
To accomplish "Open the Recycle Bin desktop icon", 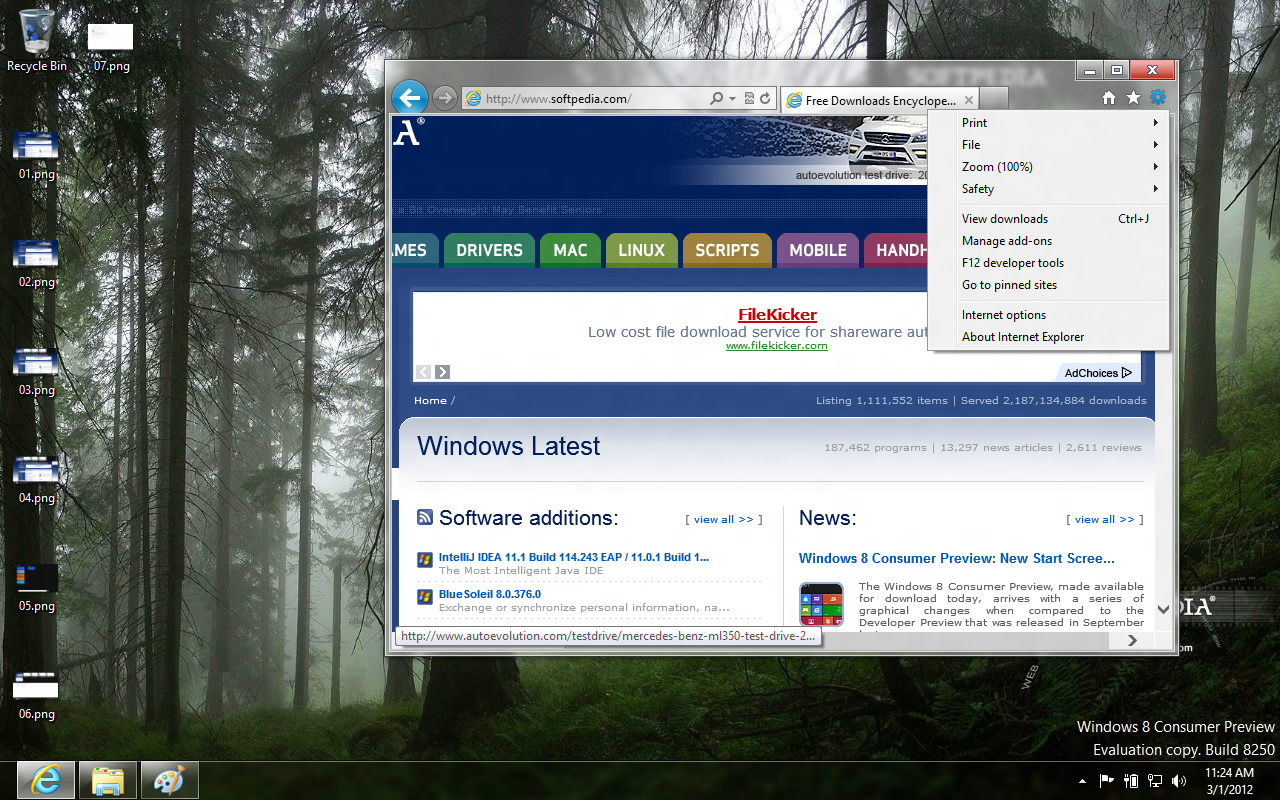I will click(x=37, y=40).
